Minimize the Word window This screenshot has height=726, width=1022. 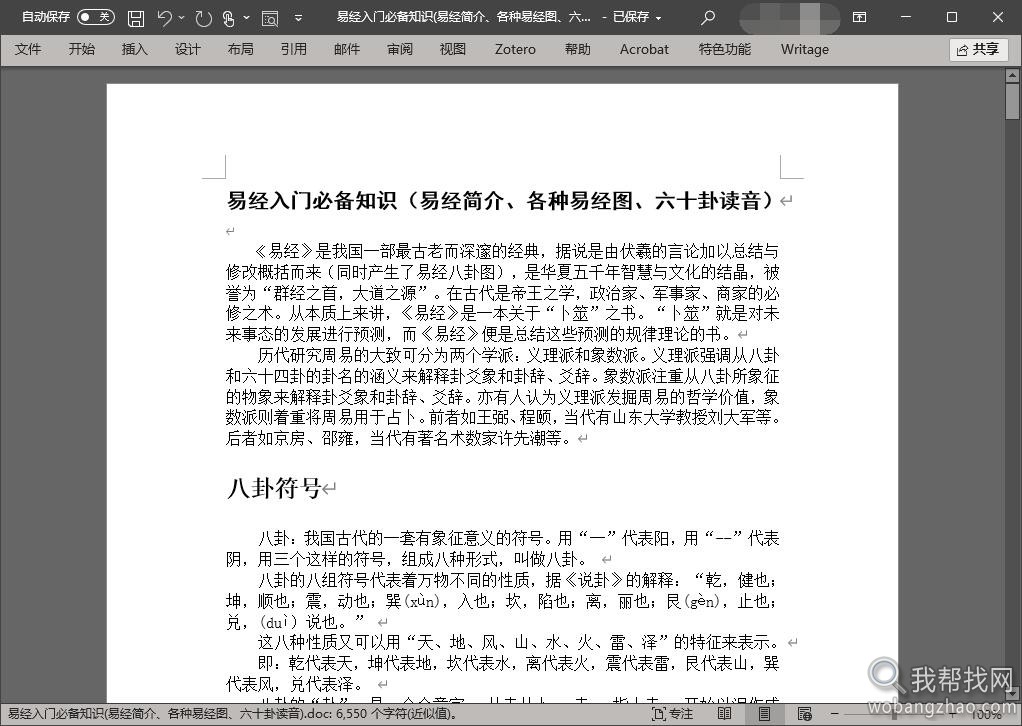(x=905, y=18)
